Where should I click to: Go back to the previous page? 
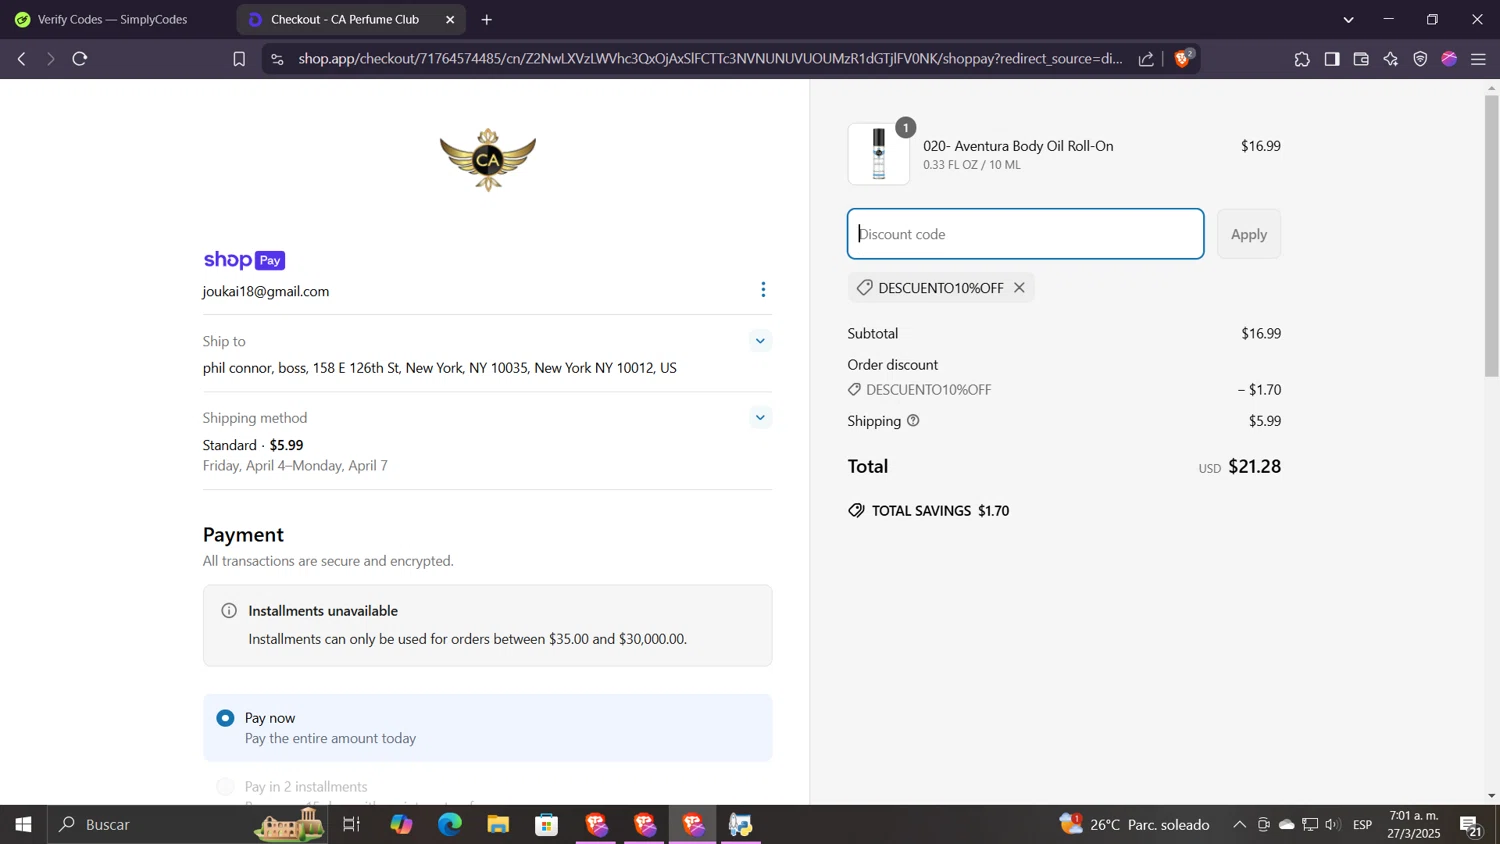(21, 59)
